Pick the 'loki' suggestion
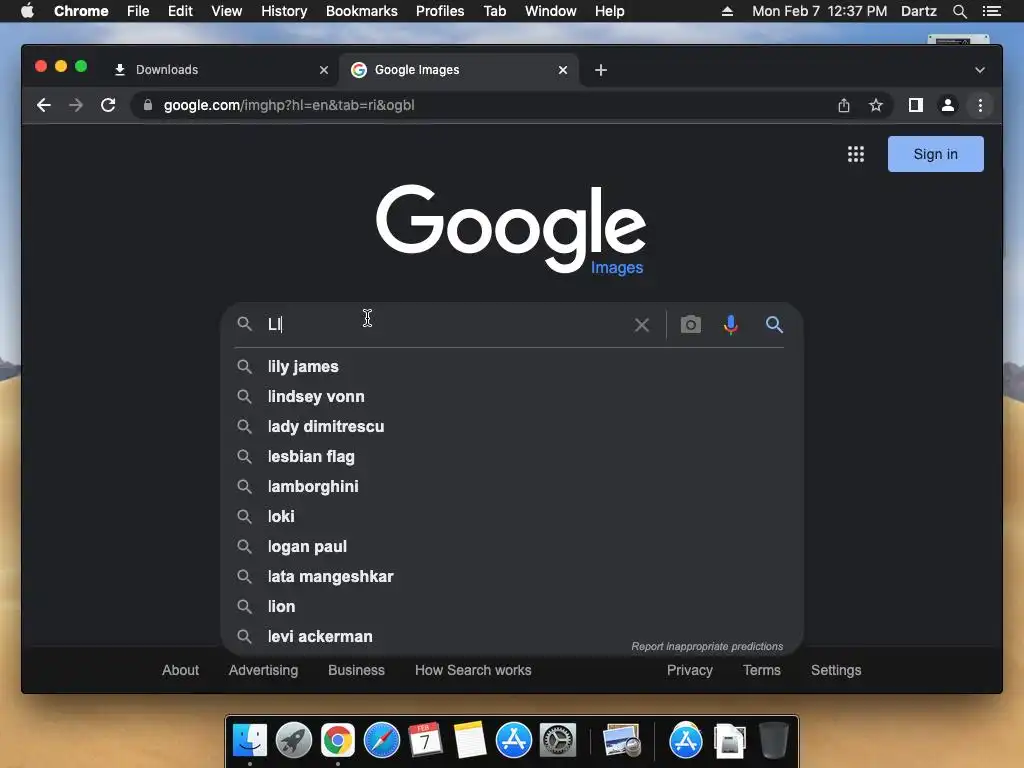 coord(511,517)
